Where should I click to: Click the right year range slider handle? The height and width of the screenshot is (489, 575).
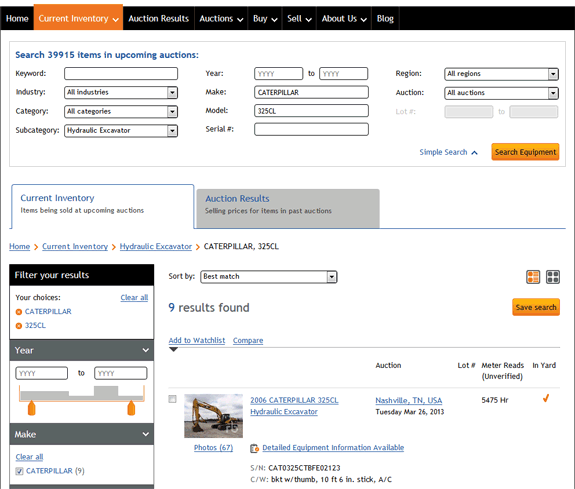[131, 408]
